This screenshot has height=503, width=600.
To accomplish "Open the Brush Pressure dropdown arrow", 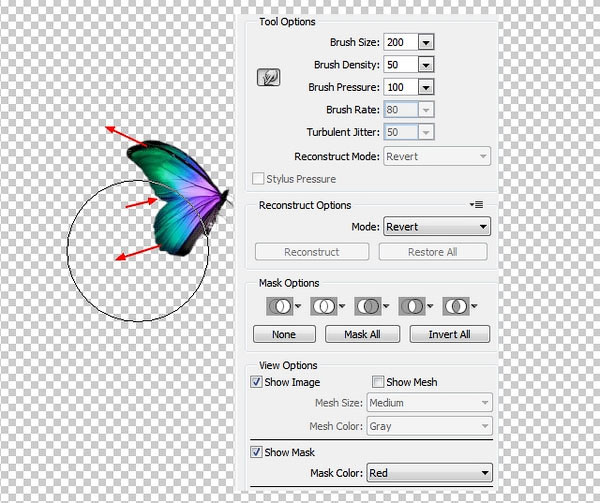I will pyautogui.click(x=426, y=87).
